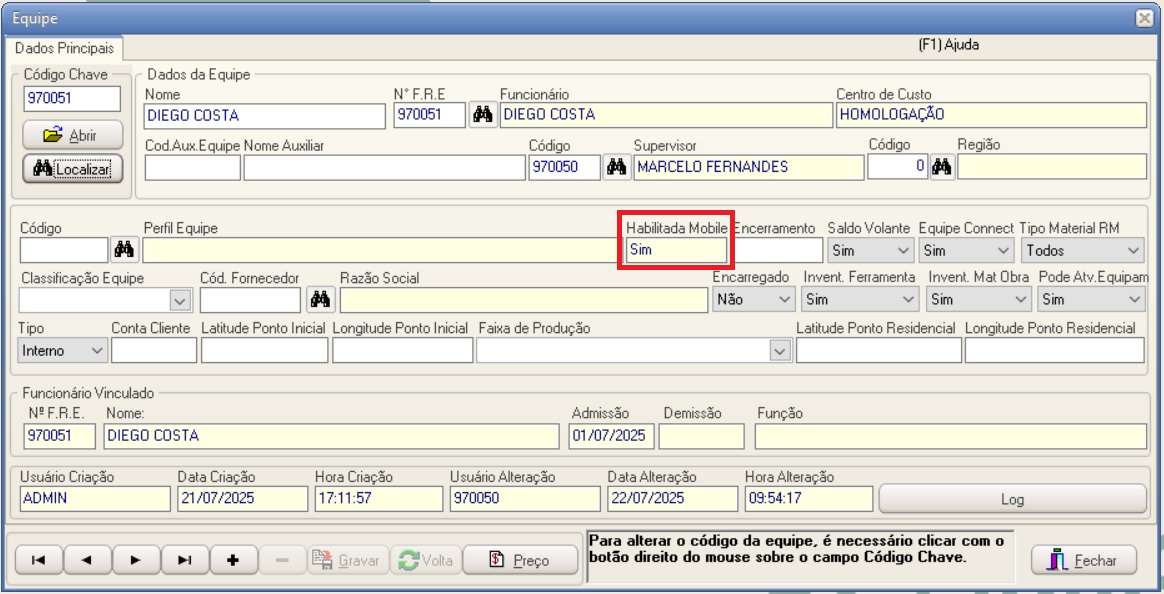Jump to last record navigation button
Image resolution: width=1164 pixels, height=594 pixels.
[x=183, y=561]
